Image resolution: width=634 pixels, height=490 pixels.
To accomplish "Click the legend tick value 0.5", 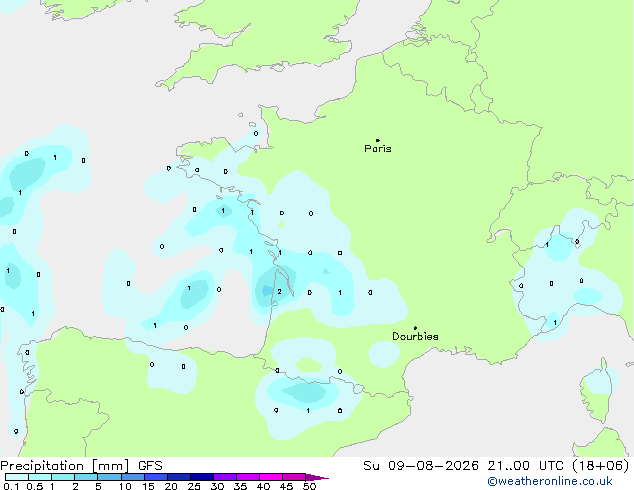I will 35,486.
